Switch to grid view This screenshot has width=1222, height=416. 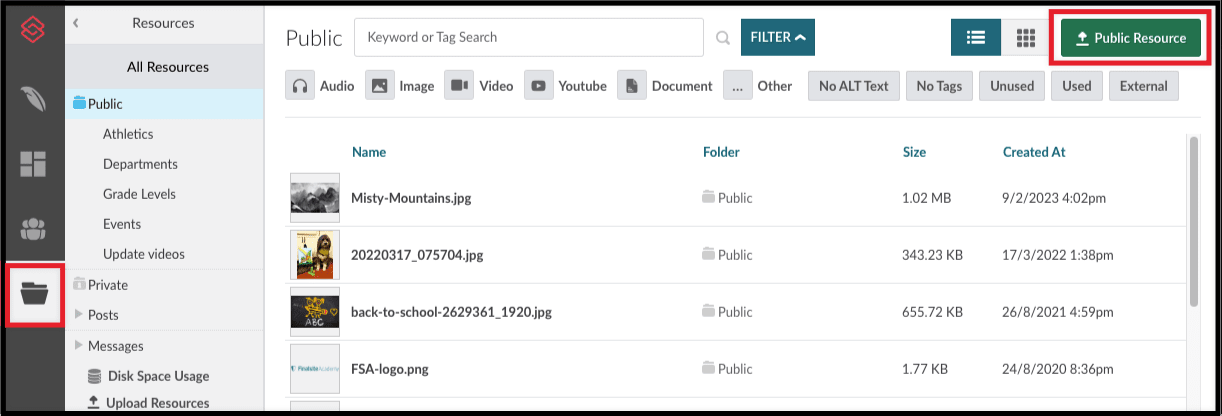pyautogui.click(x=1025, y=38)
